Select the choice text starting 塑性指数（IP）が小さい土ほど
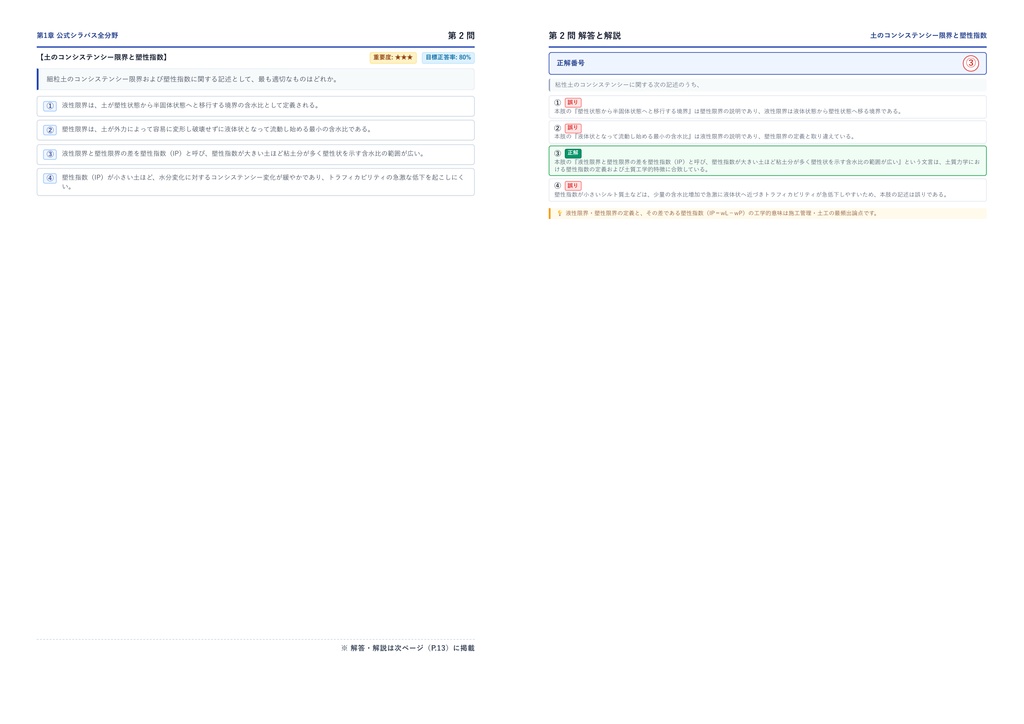1024x724 pixels. click(263, 181)
